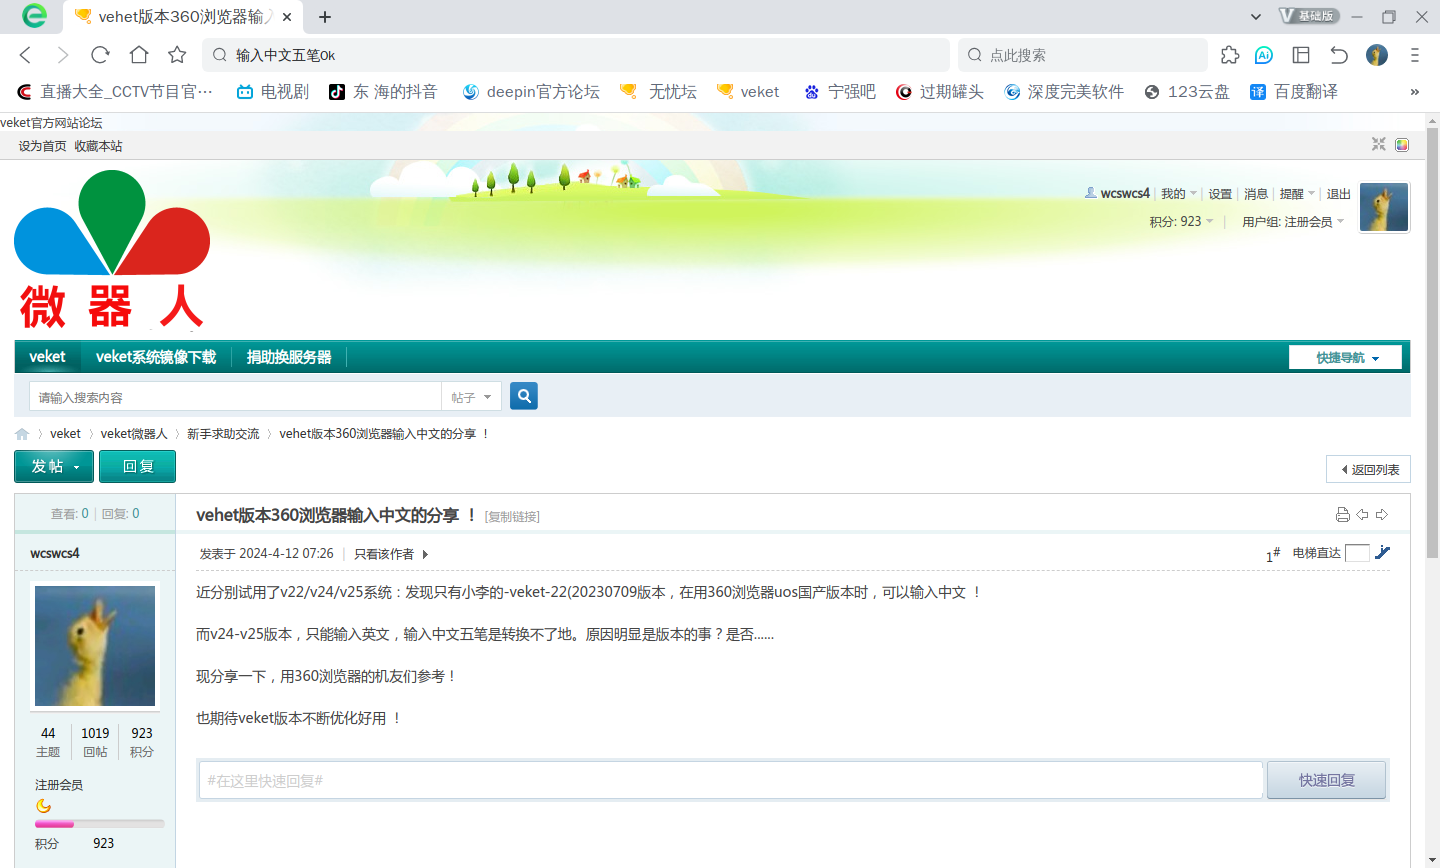
Task: Close the vehet版本360浏览器 tab
Action: (288, 17)
